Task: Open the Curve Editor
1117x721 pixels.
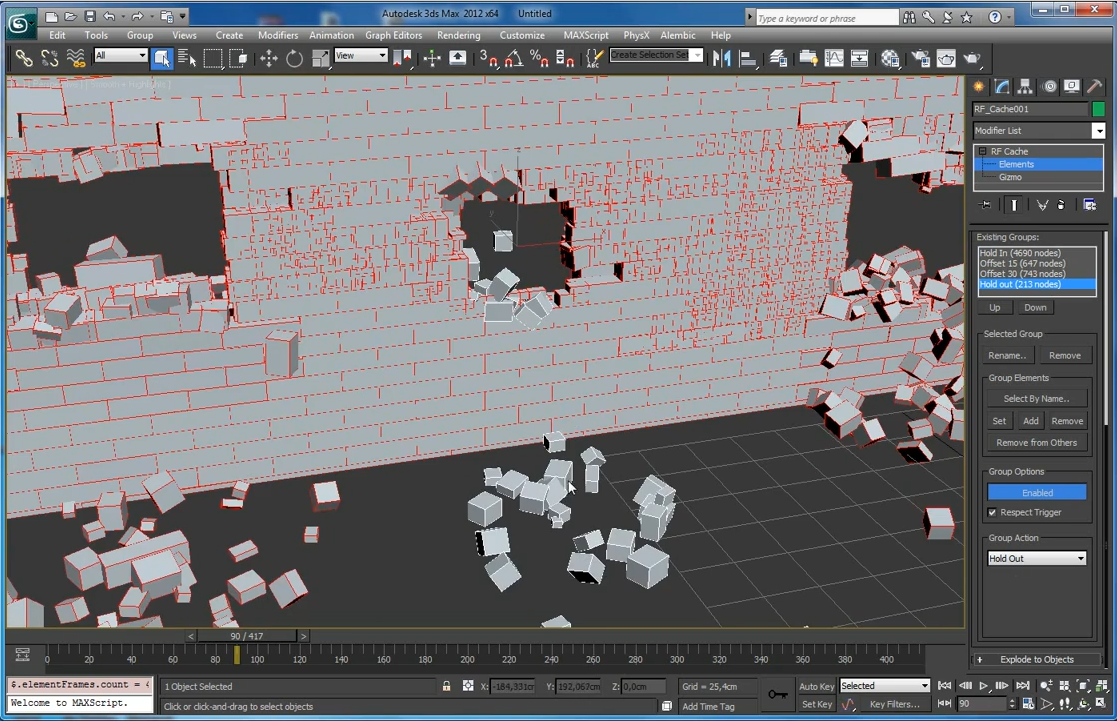Action: coord(833,58)
